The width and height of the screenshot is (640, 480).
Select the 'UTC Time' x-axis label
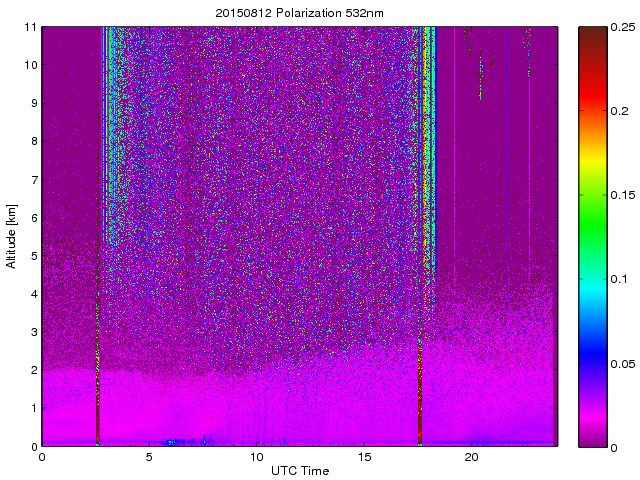click(299, 470)
